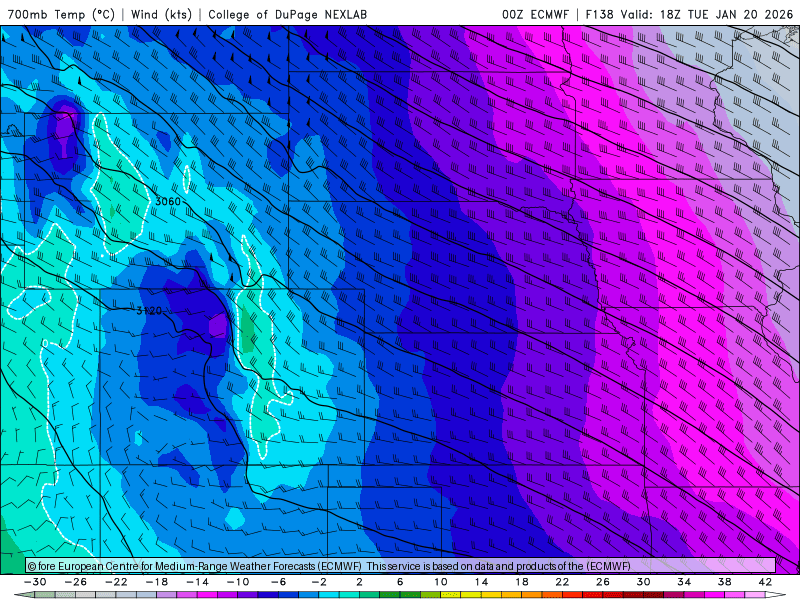
Task: Click the '-6' color scale label
Action: (x=278, y=582)
